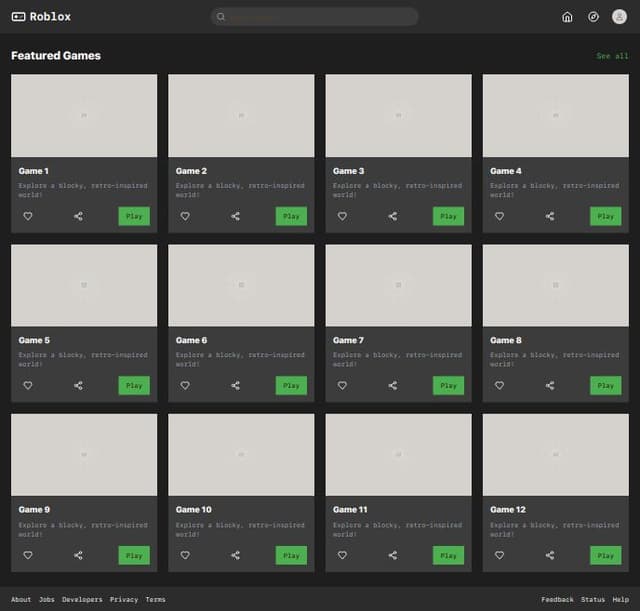The width and height of the screenshot is (640, 611).
Task: Share Game 7
Action: tap(393, 386)
